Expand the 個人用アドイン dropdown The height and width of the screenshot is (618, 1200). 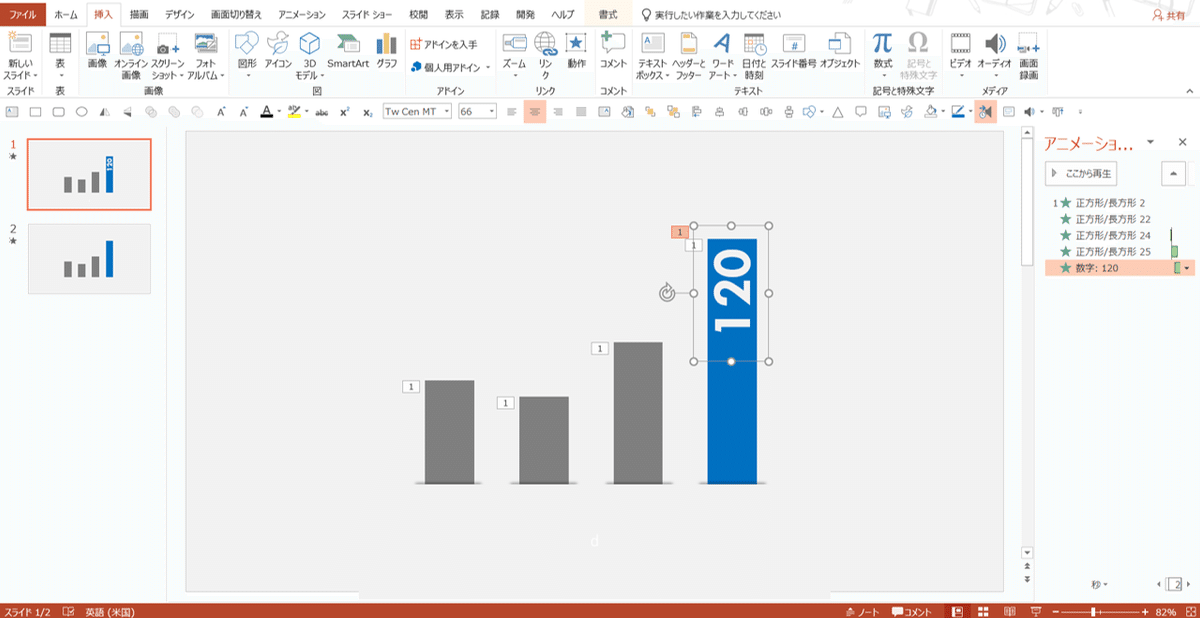pyautogui.click(x=489, y=68)
